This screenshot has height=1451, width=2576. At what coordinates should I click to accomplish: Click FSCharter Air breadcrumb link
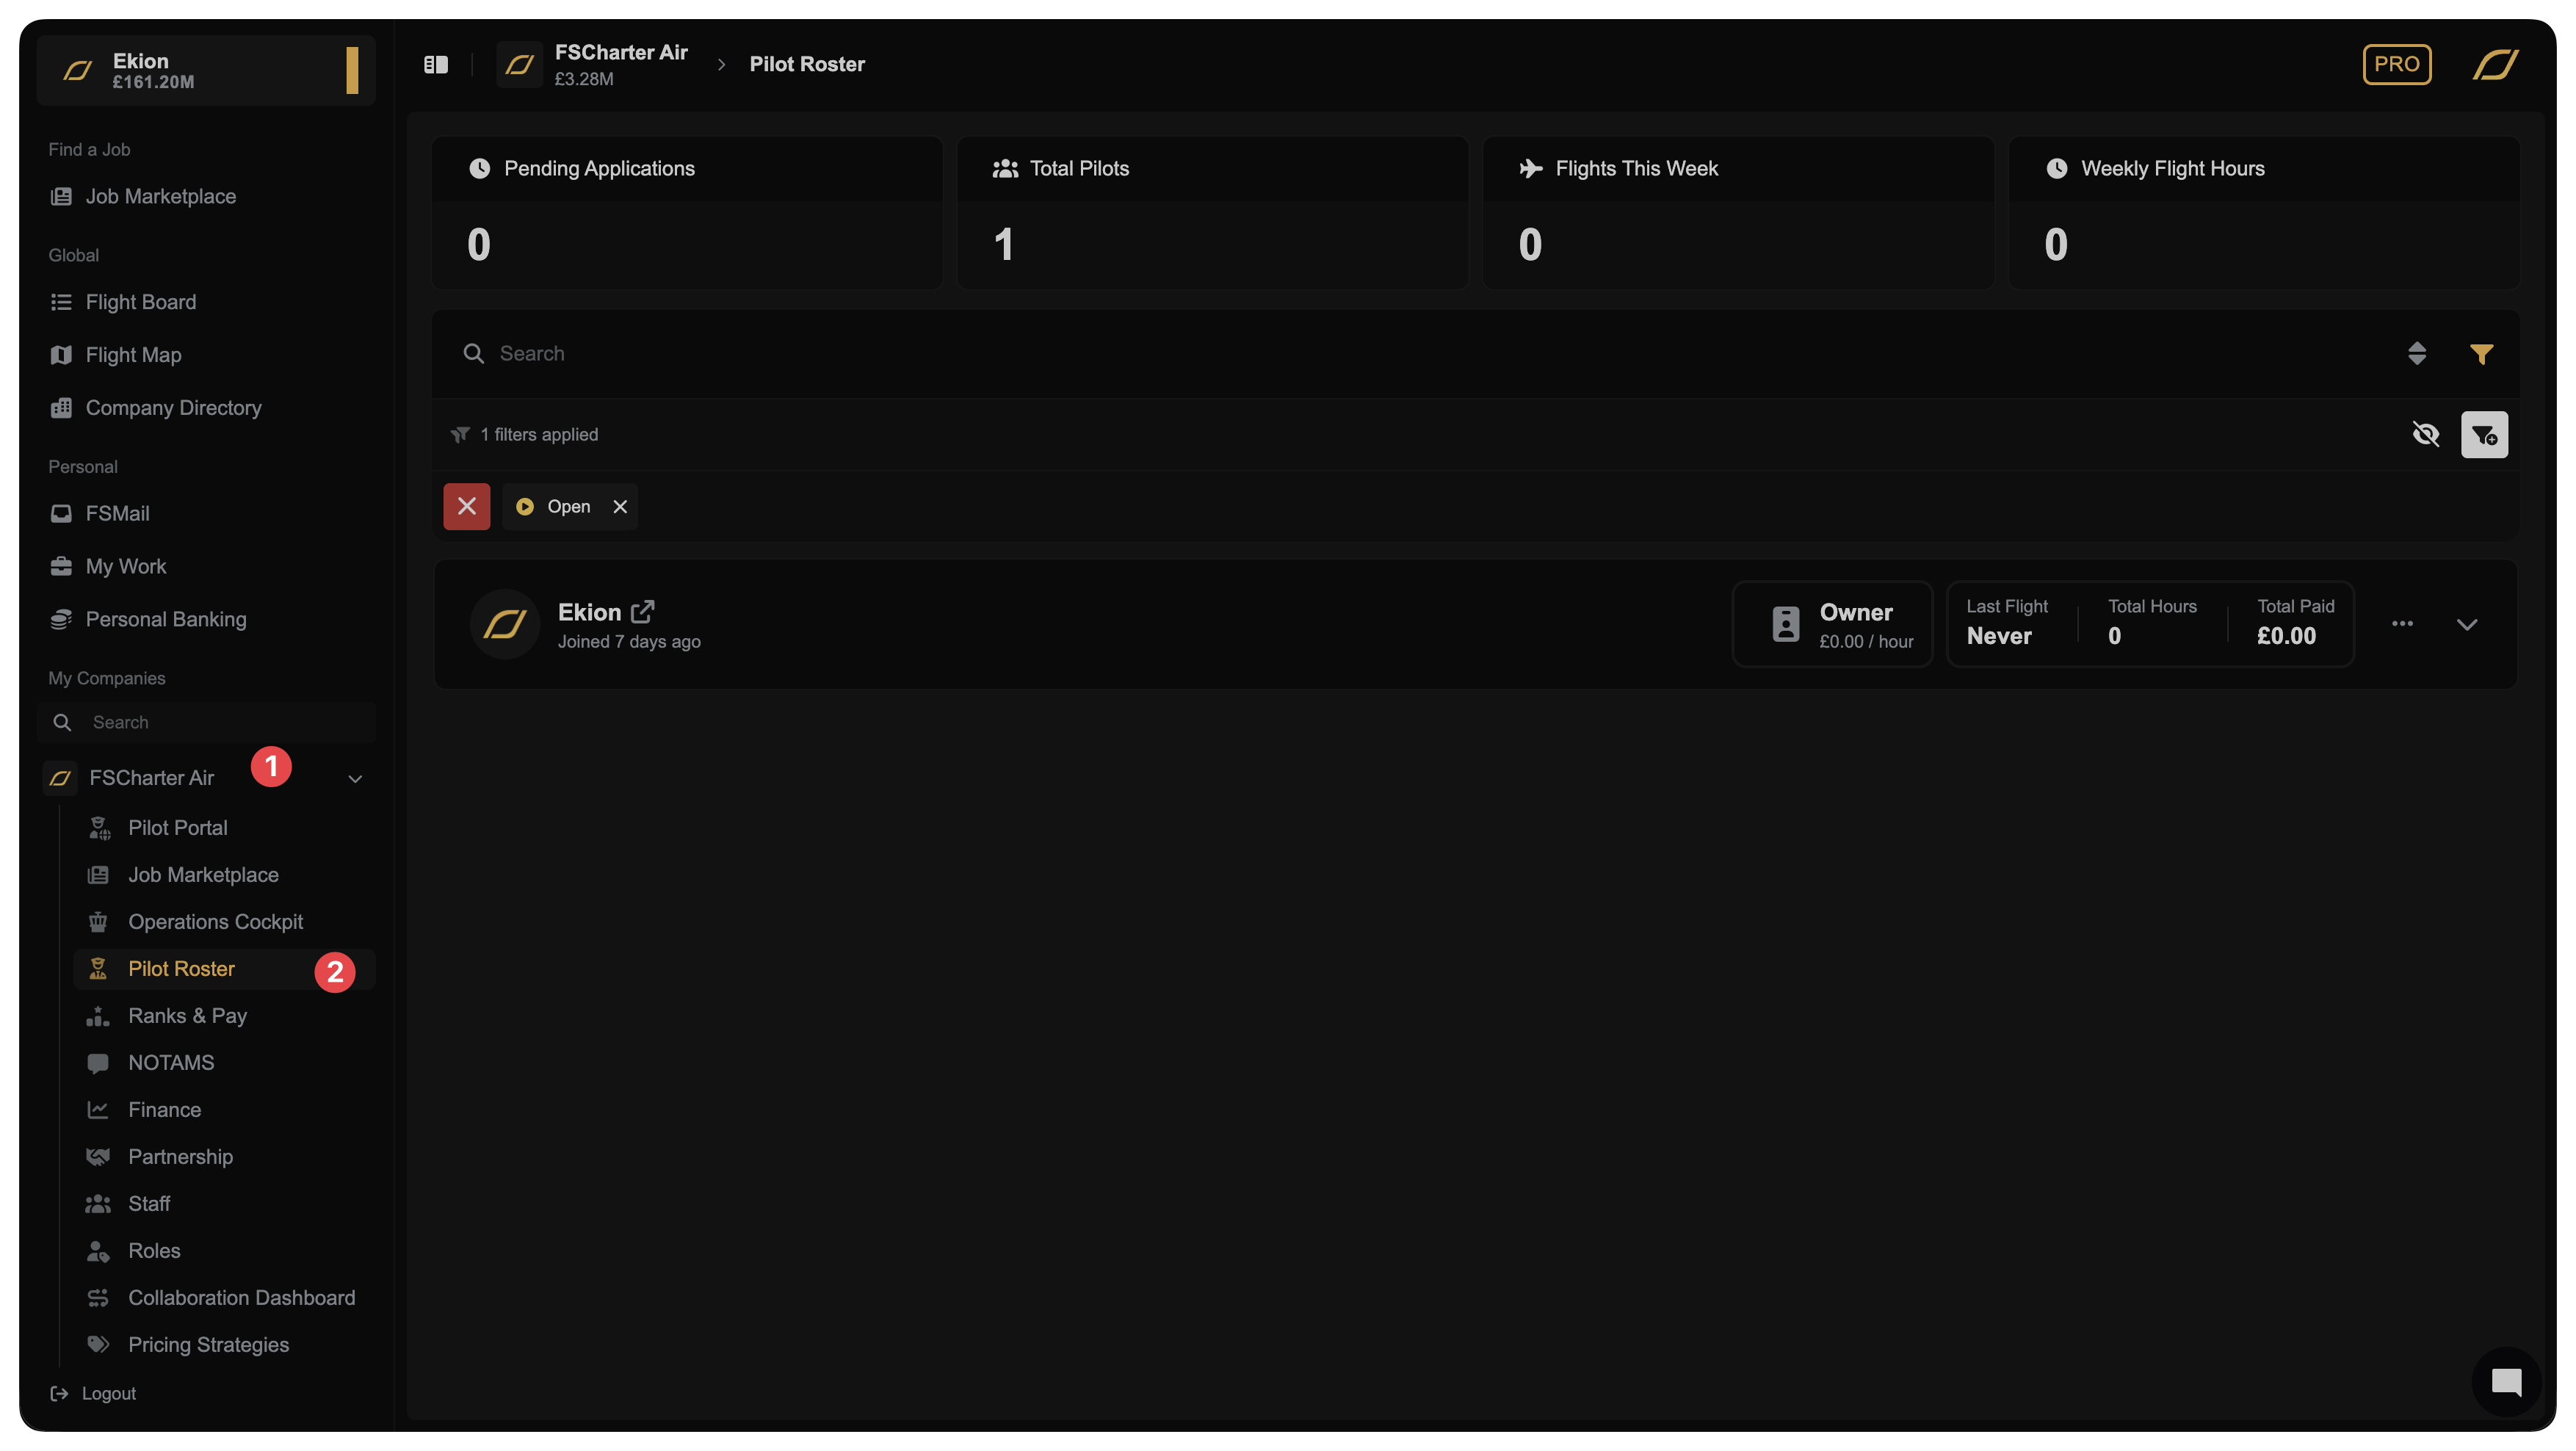tap(620, 53)
